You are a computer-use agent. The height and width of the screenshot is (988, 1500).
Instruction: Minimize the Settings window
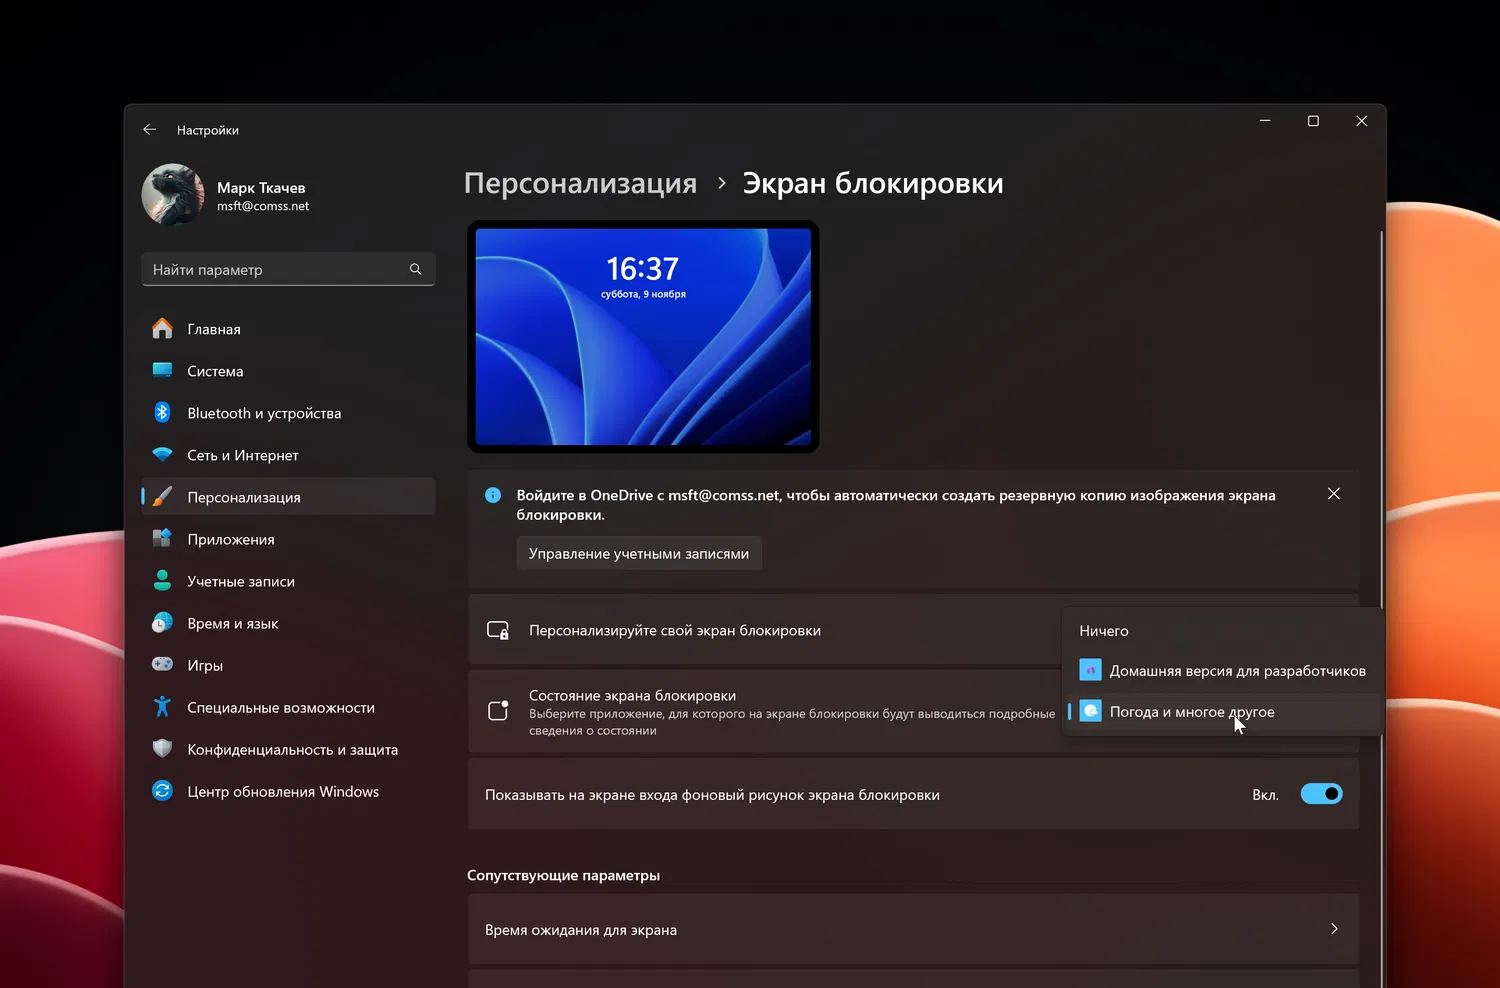[x=1265, y=121]
